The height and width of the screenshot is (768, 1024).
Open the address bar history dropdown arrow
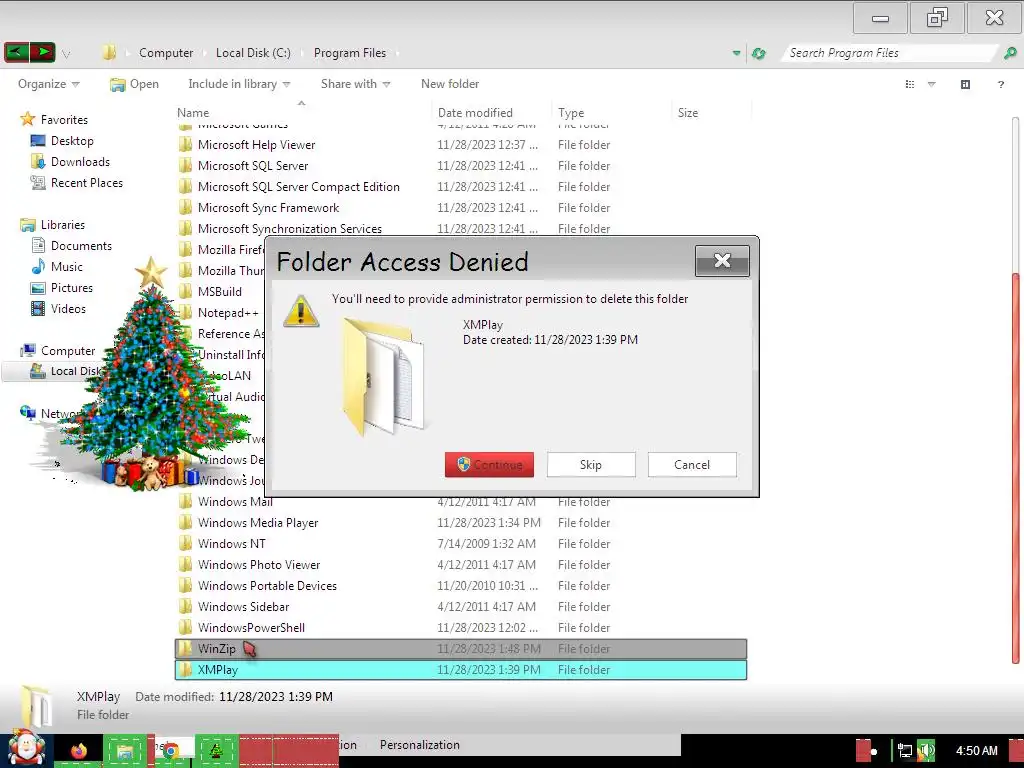[737, 53]
